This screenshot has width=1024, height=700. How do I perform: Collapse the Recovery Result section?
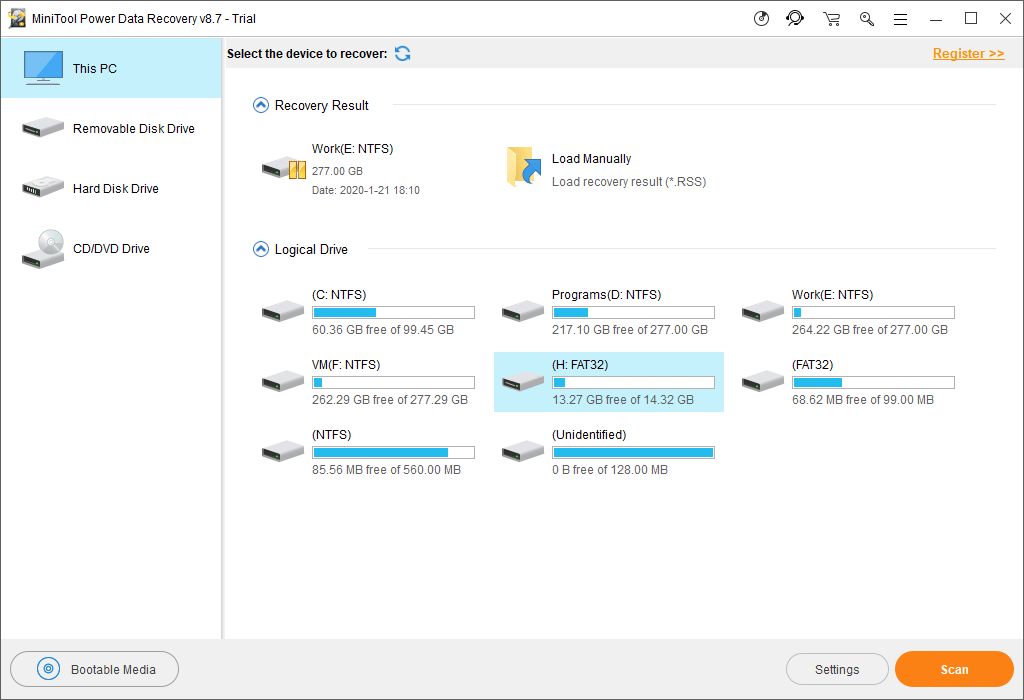click(x=261, y=105)
